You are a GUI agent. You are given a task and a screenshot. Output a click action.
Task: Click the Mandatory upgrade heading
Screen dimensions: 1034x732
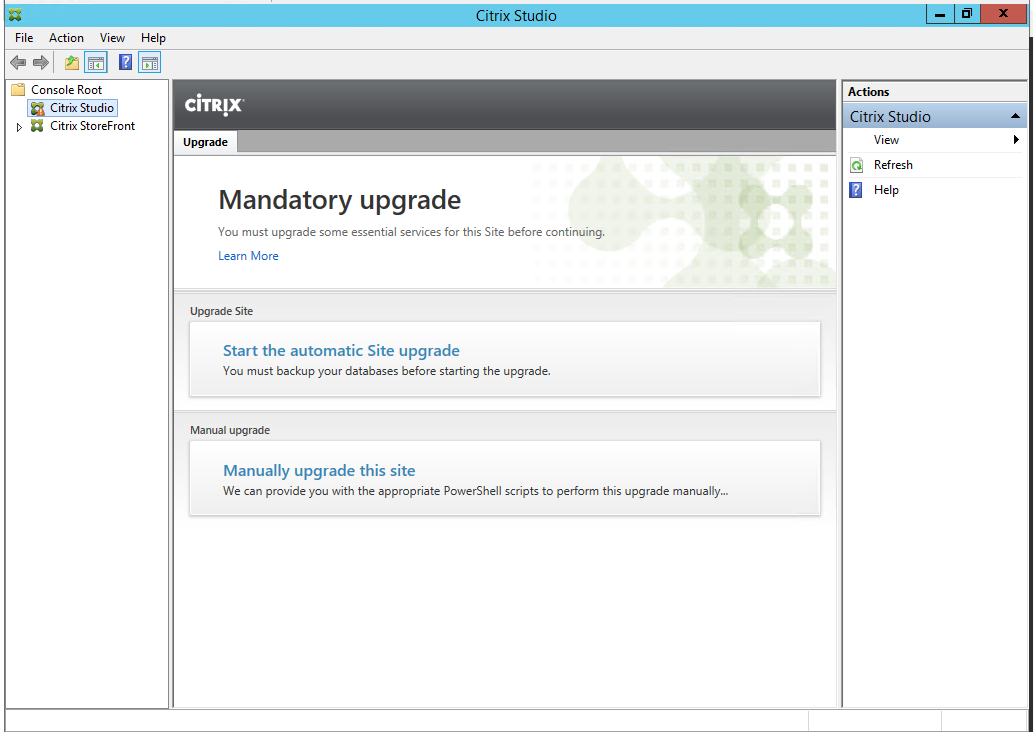pyautogui.click(x=340, y=200)
